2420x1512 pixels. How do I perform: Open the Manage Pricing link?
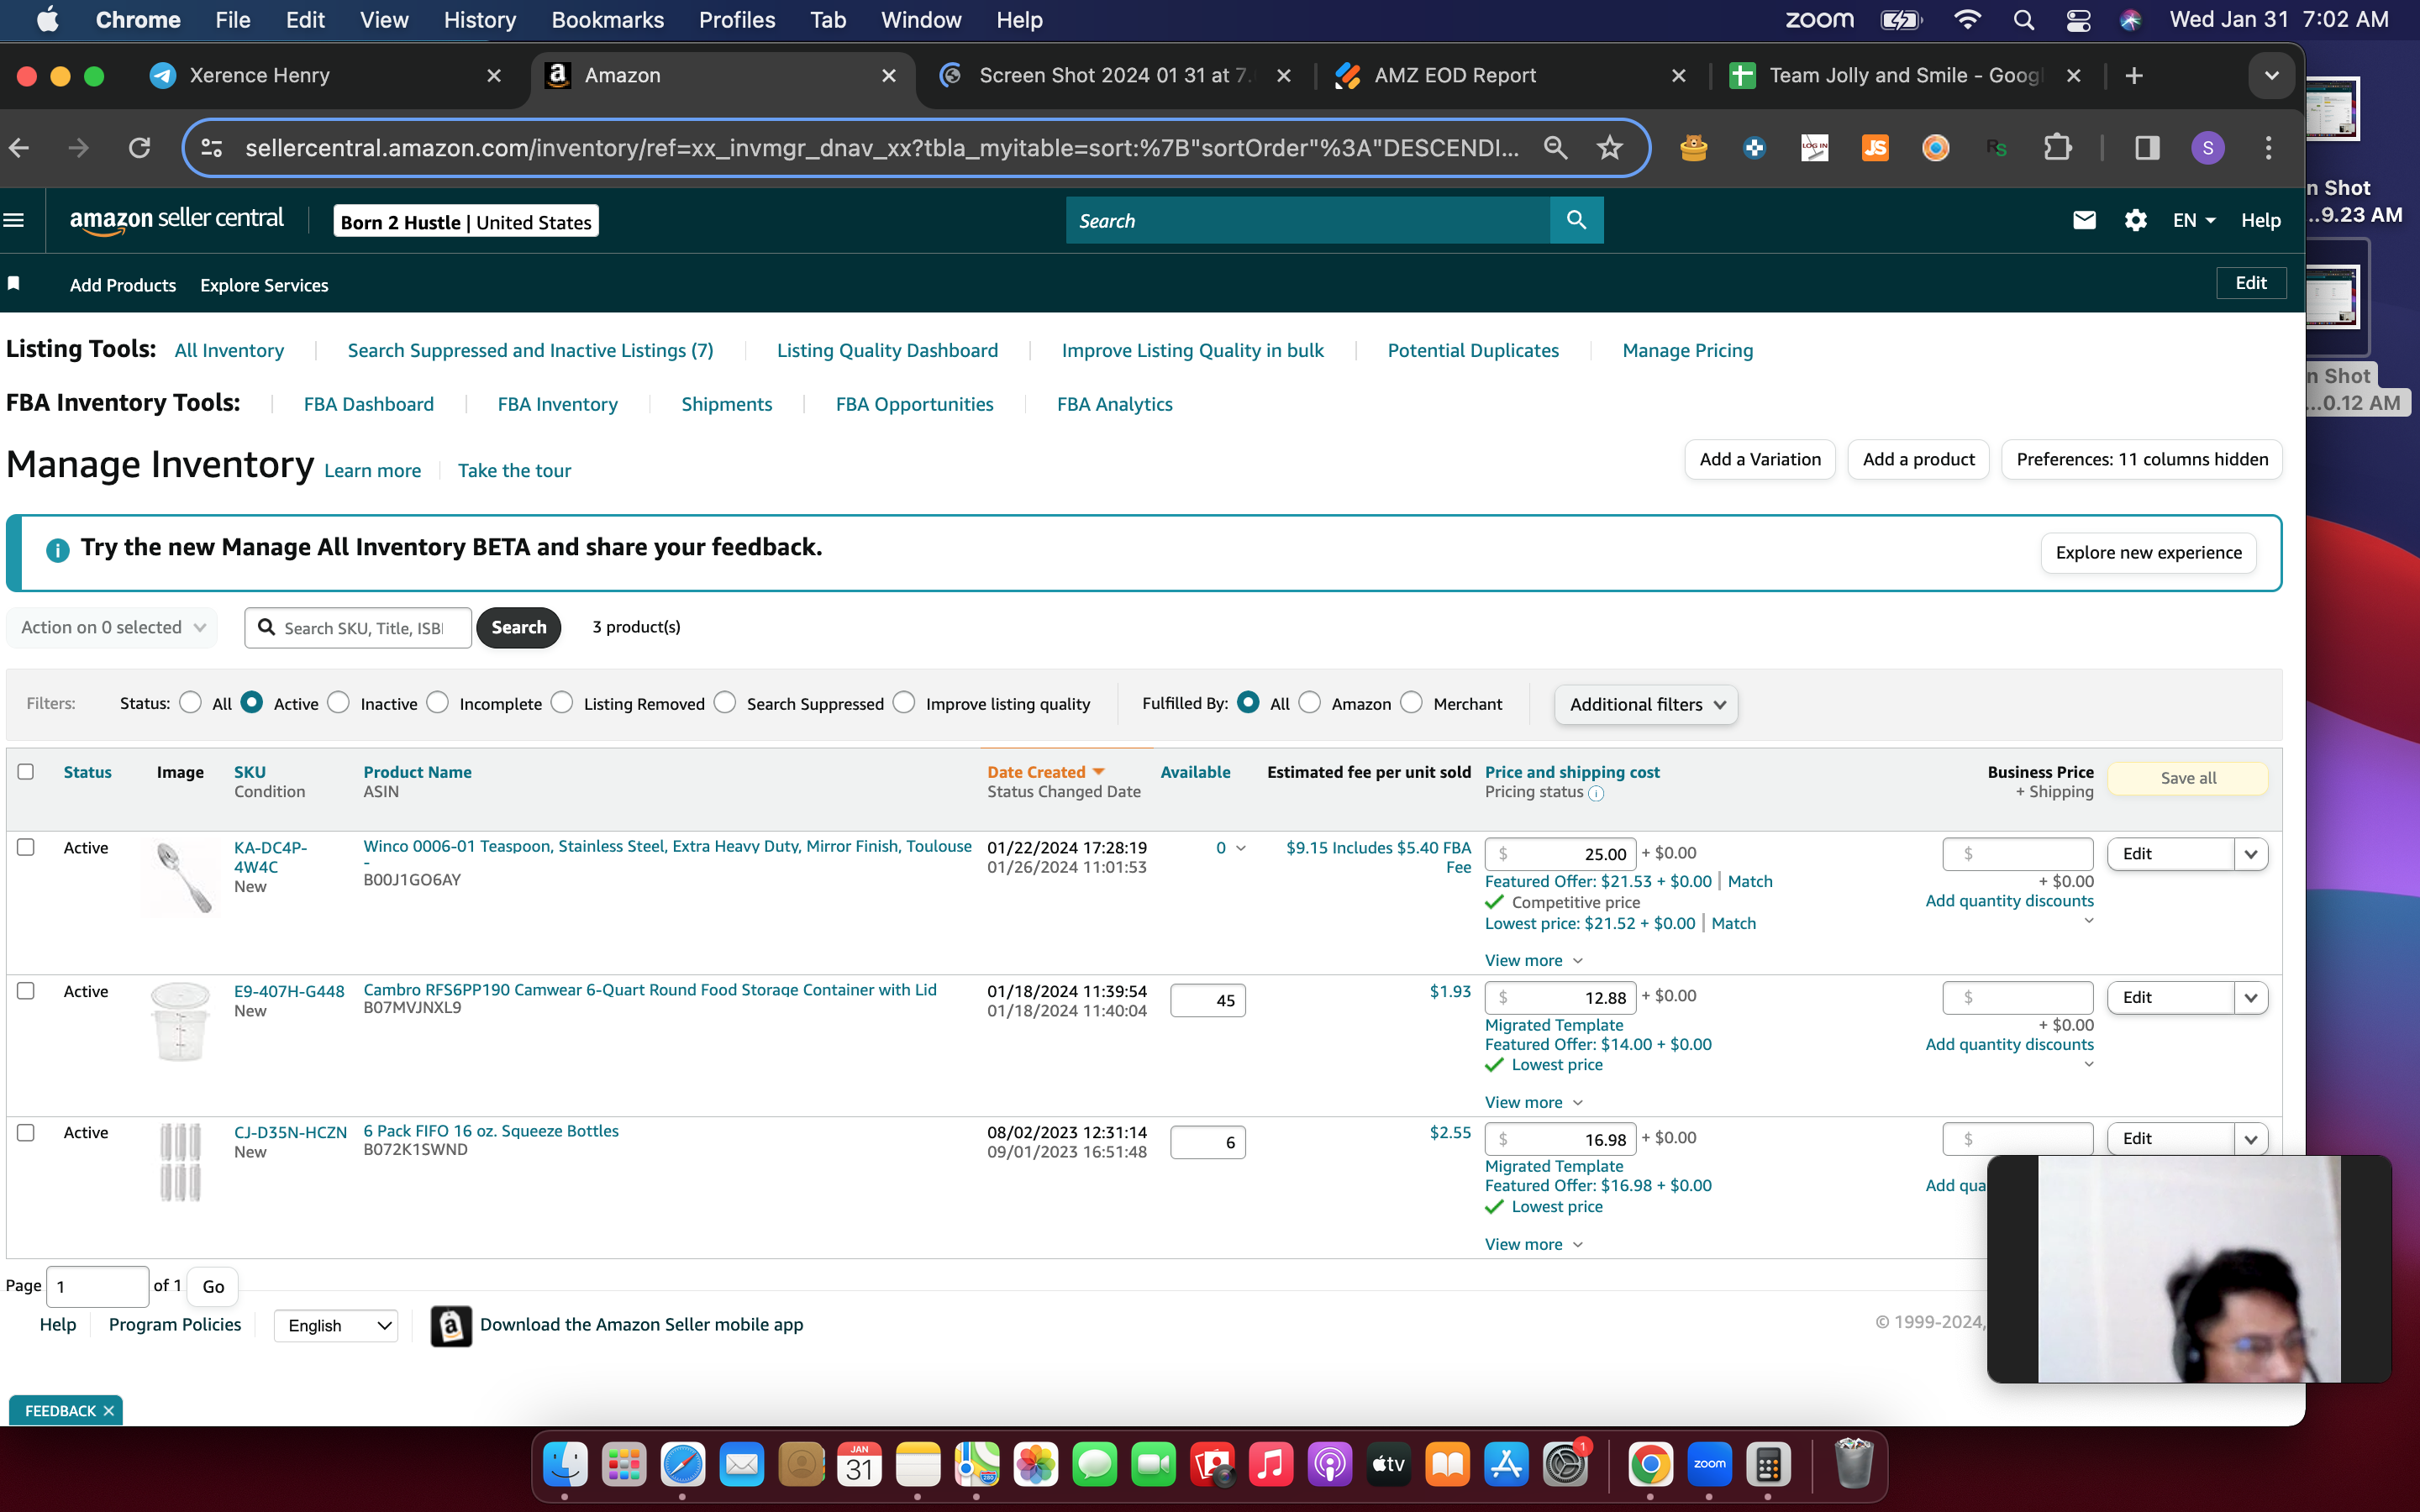point(1688,350)
